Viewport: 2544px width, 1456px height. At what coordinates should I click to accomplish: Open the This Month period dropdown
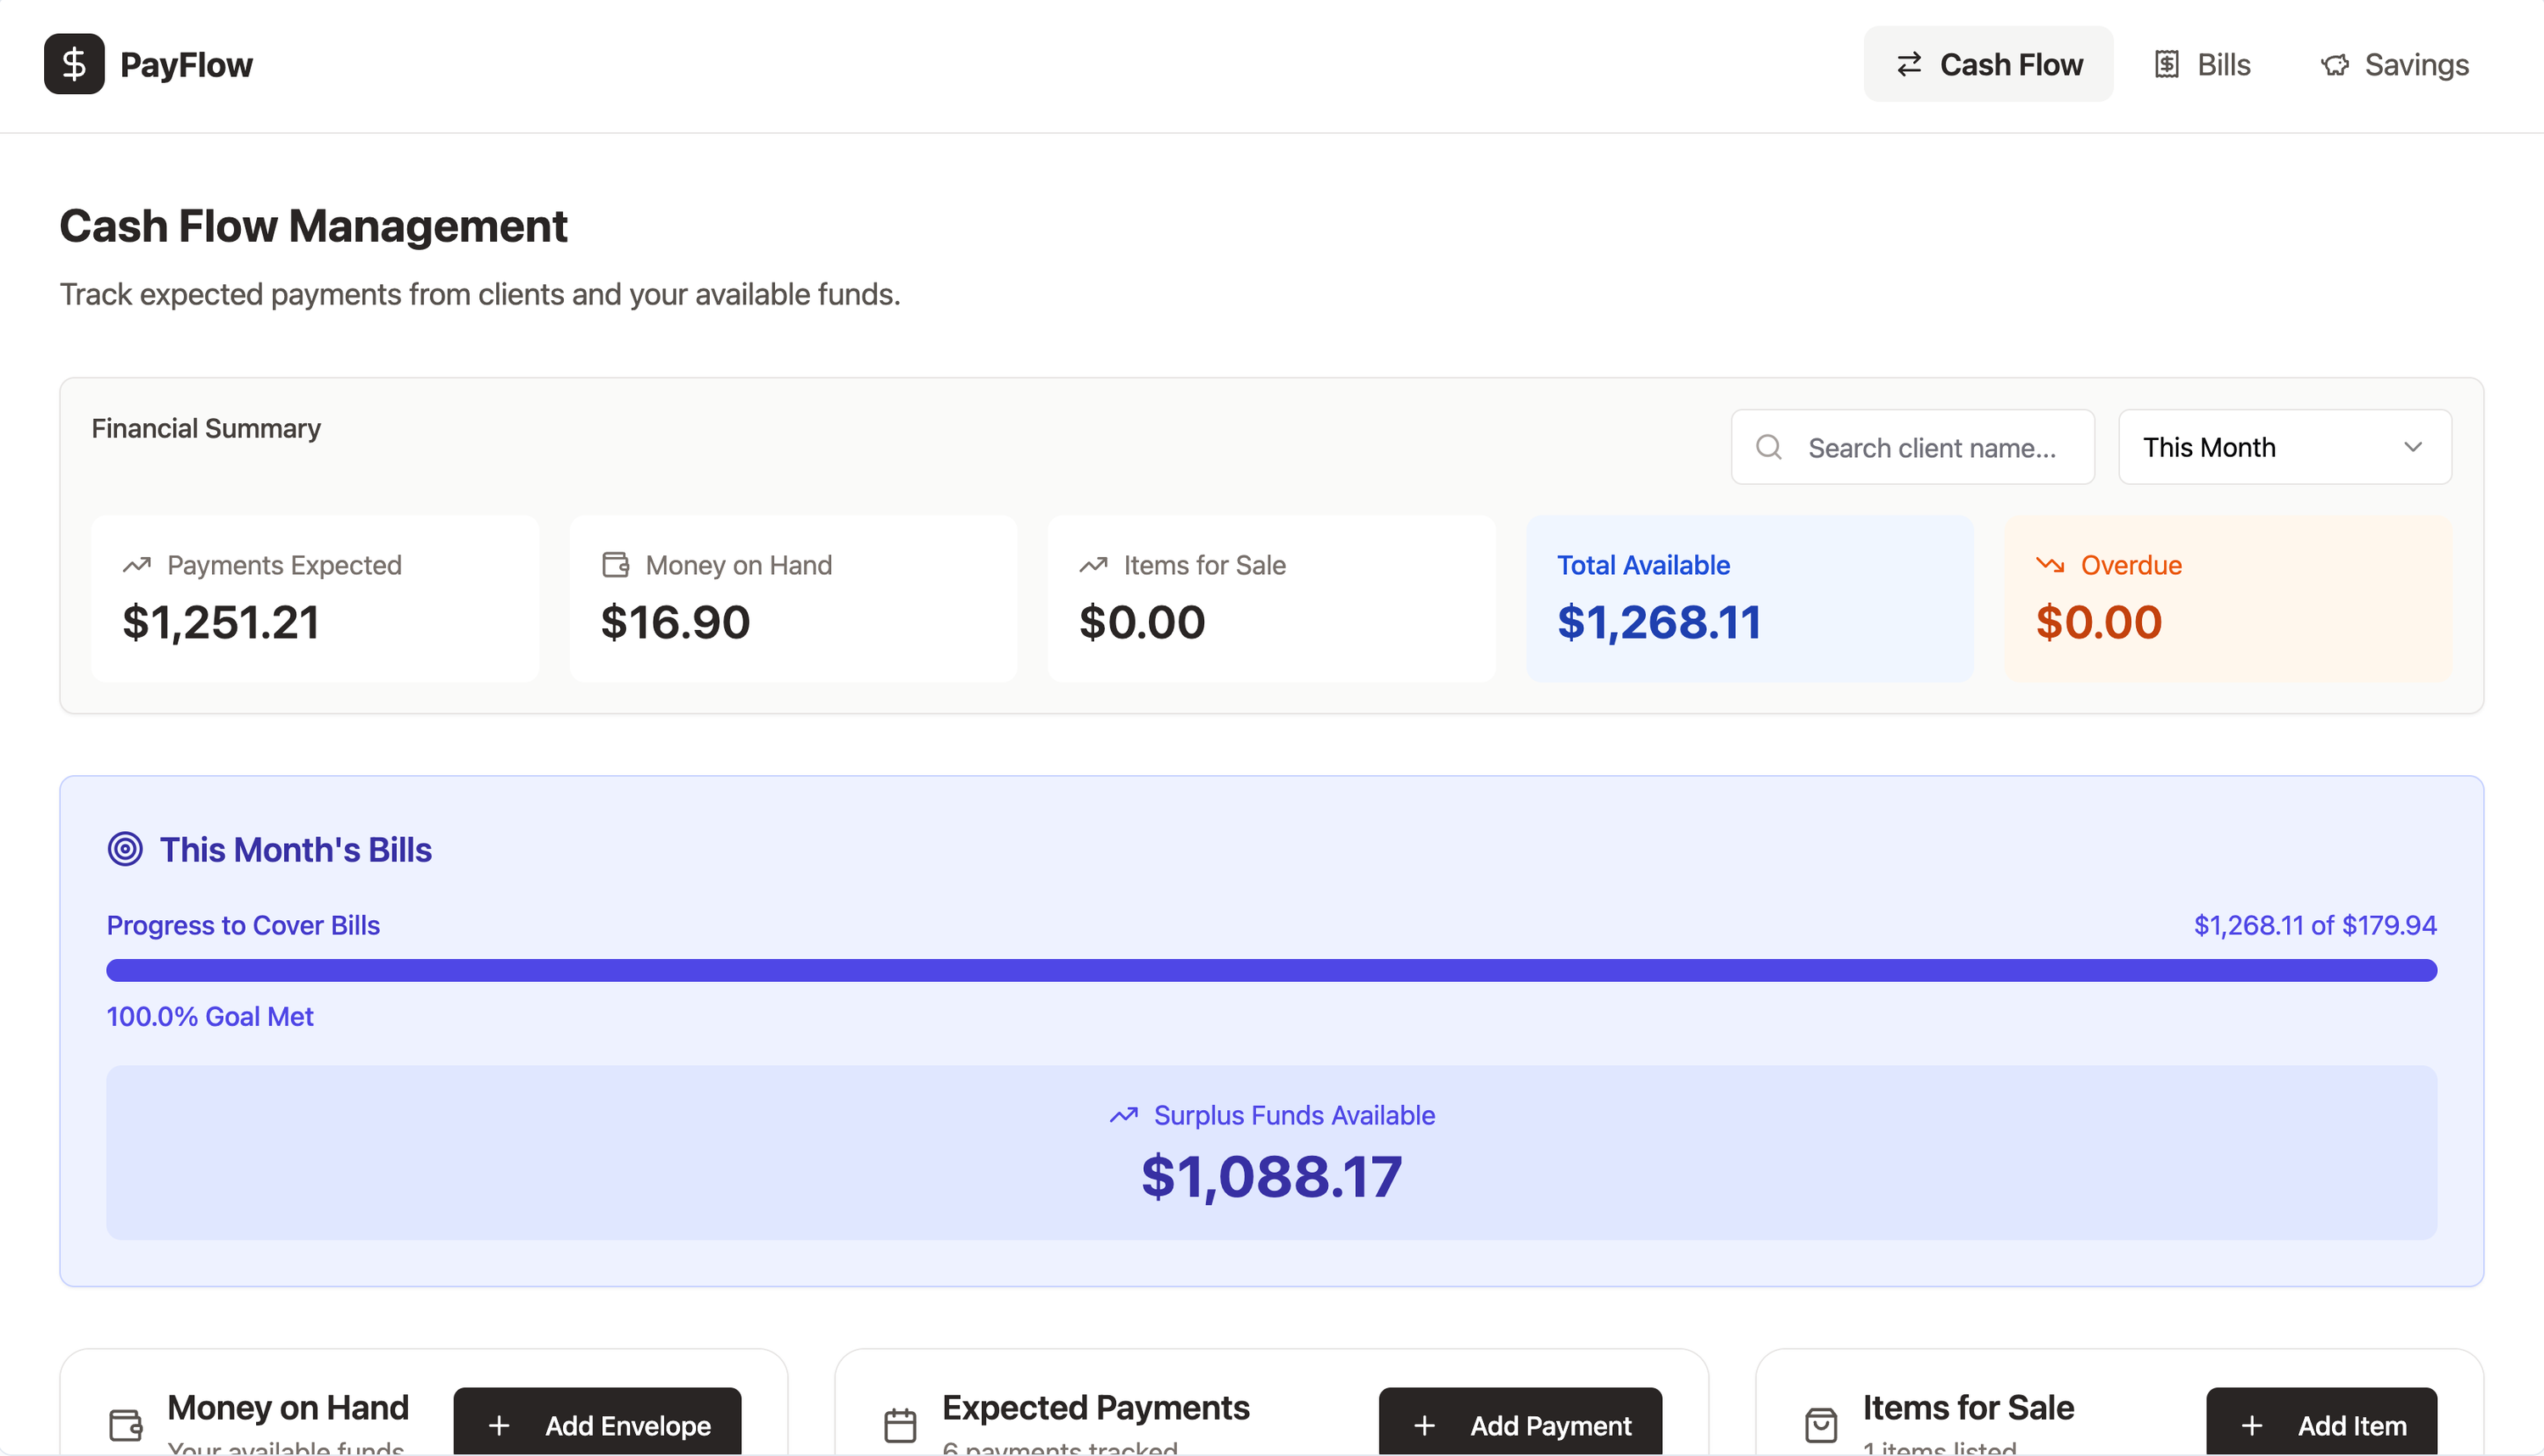pos(2284,447)
